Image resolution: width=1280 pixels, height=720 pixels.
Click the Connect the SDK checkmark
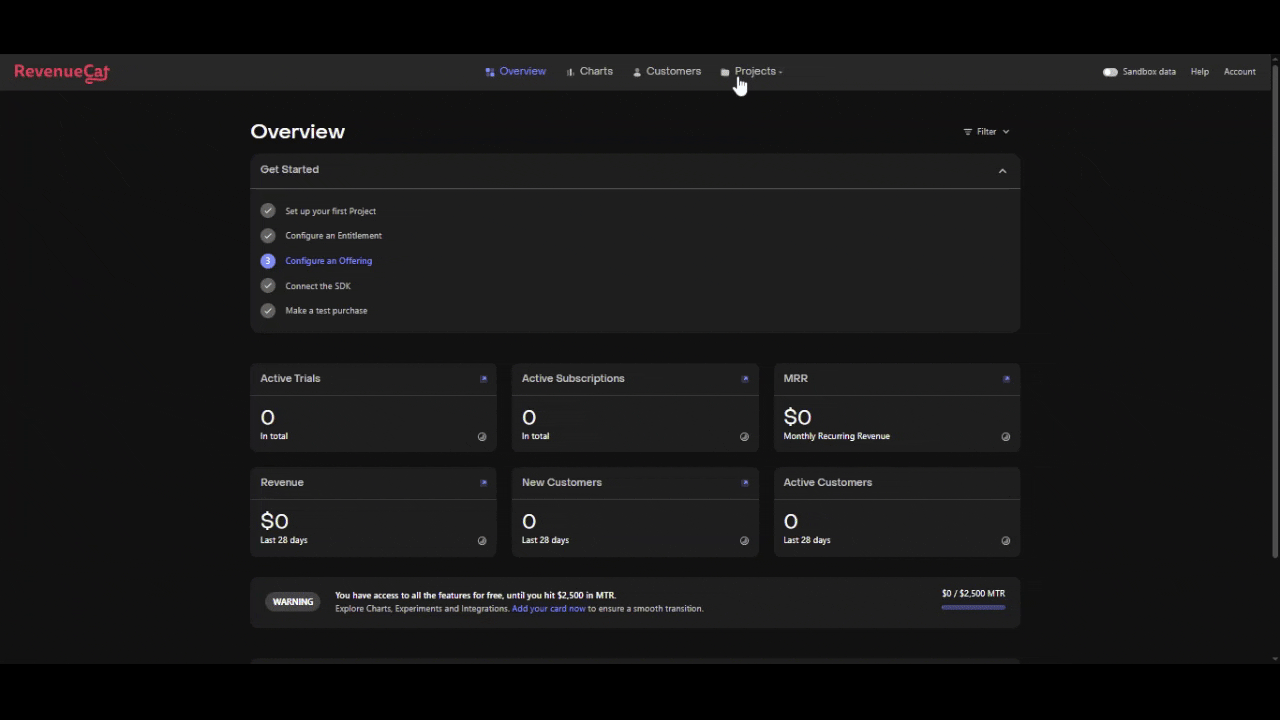[267, 285]
